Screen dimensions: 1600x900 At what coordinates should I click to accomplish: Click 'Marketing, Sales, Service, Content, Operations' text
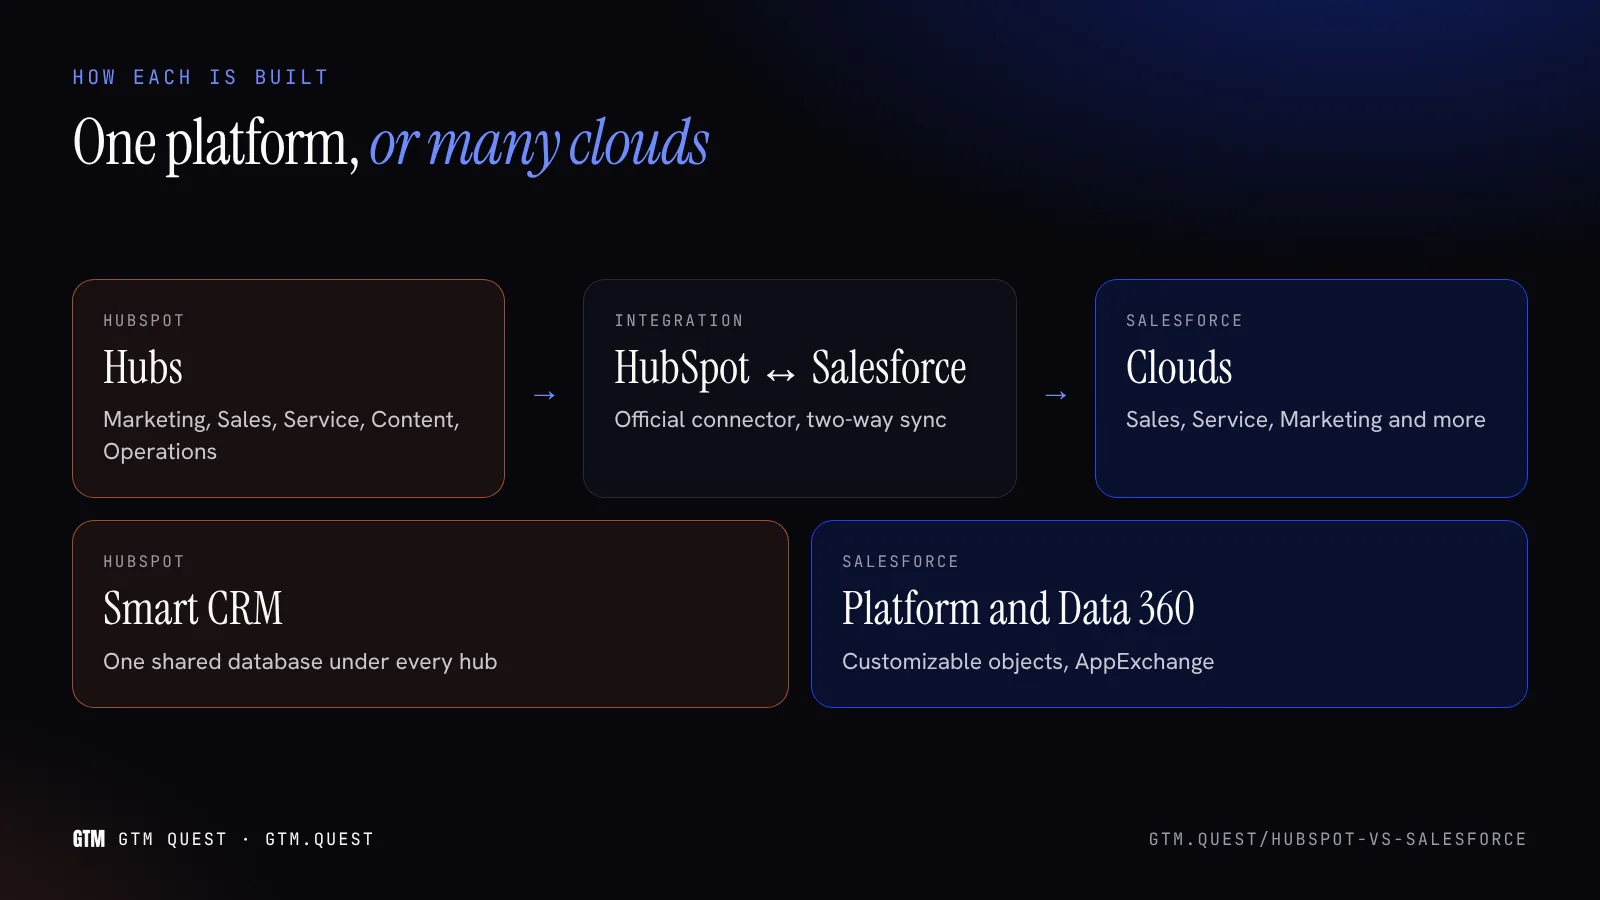[x=282, y=435]
